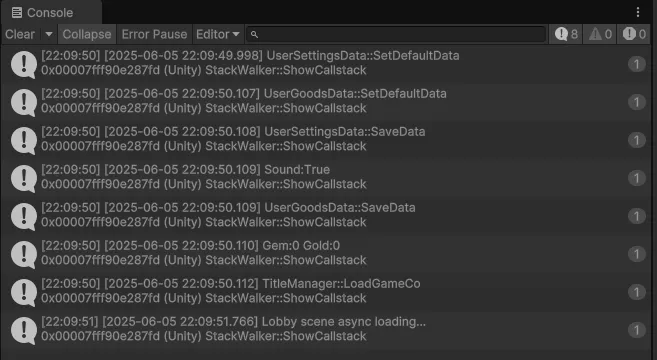Open the Editor connection dropdown
The height and width of the screenshot is (360, 657).
coord(217,34)
